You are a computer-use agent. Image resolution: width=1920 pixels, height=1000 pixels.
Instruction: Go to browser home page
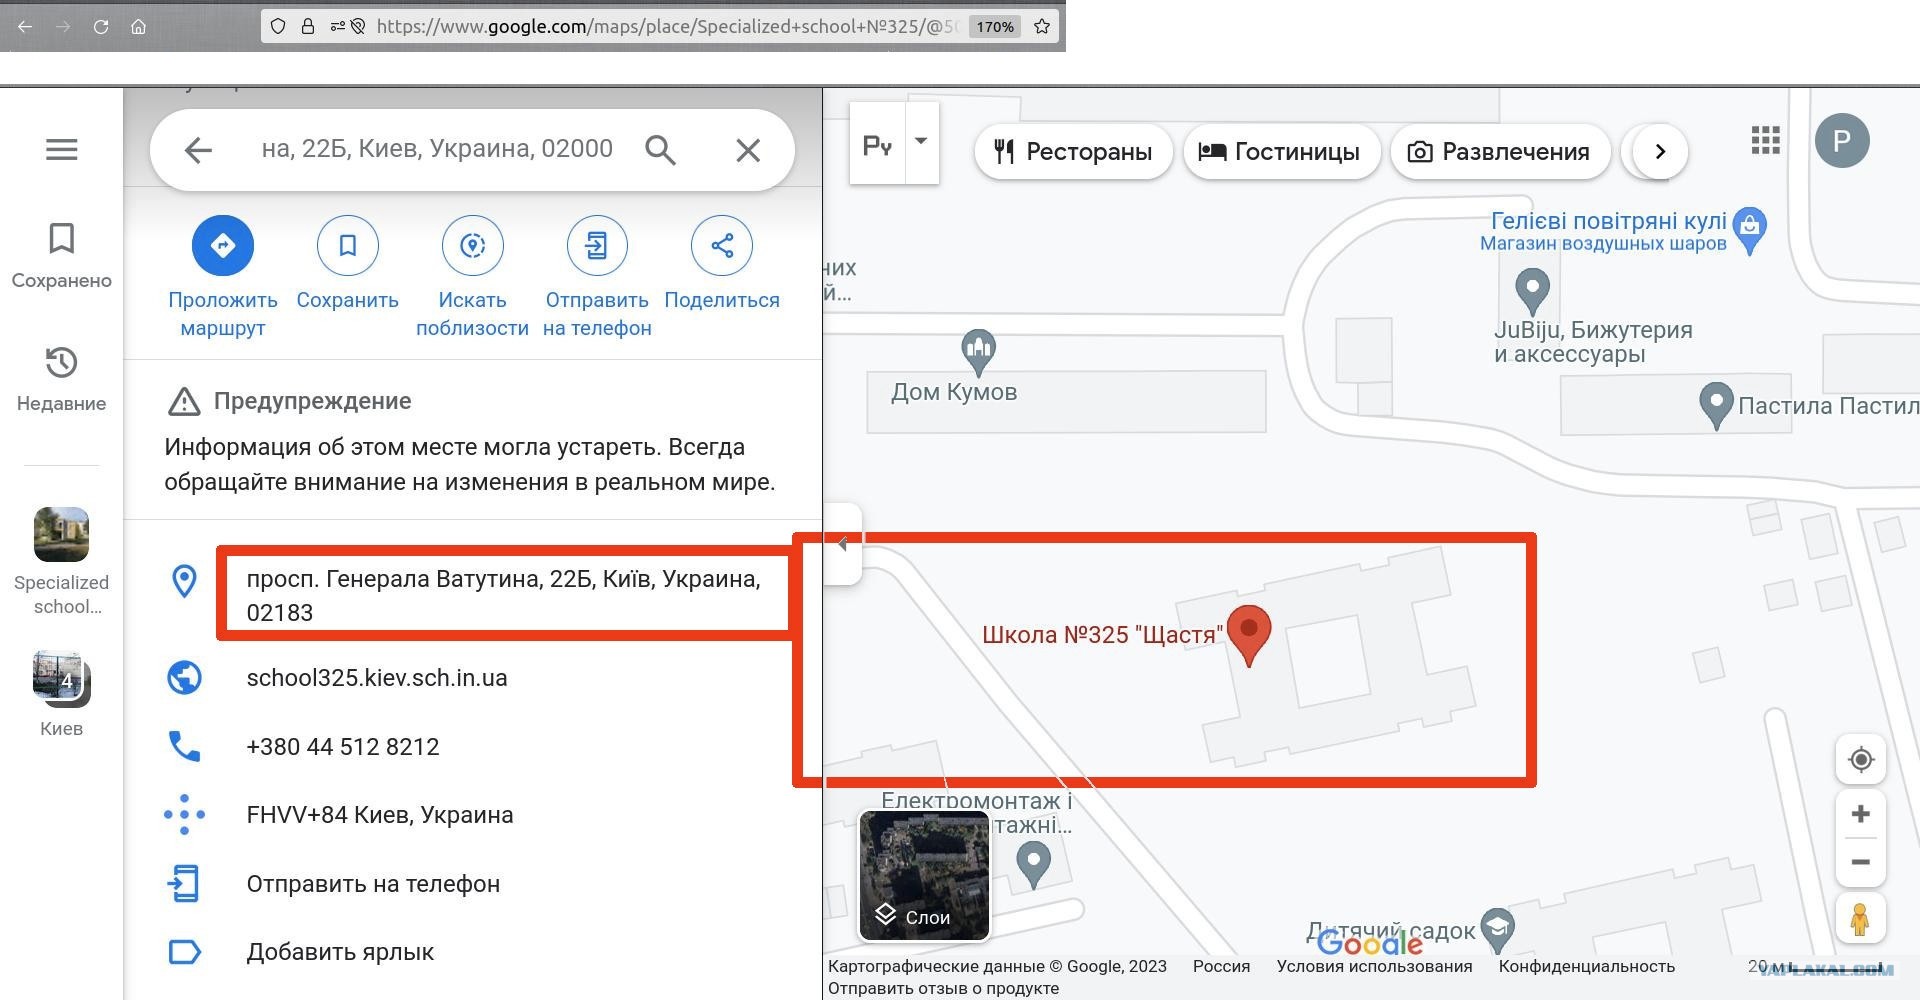139,27
